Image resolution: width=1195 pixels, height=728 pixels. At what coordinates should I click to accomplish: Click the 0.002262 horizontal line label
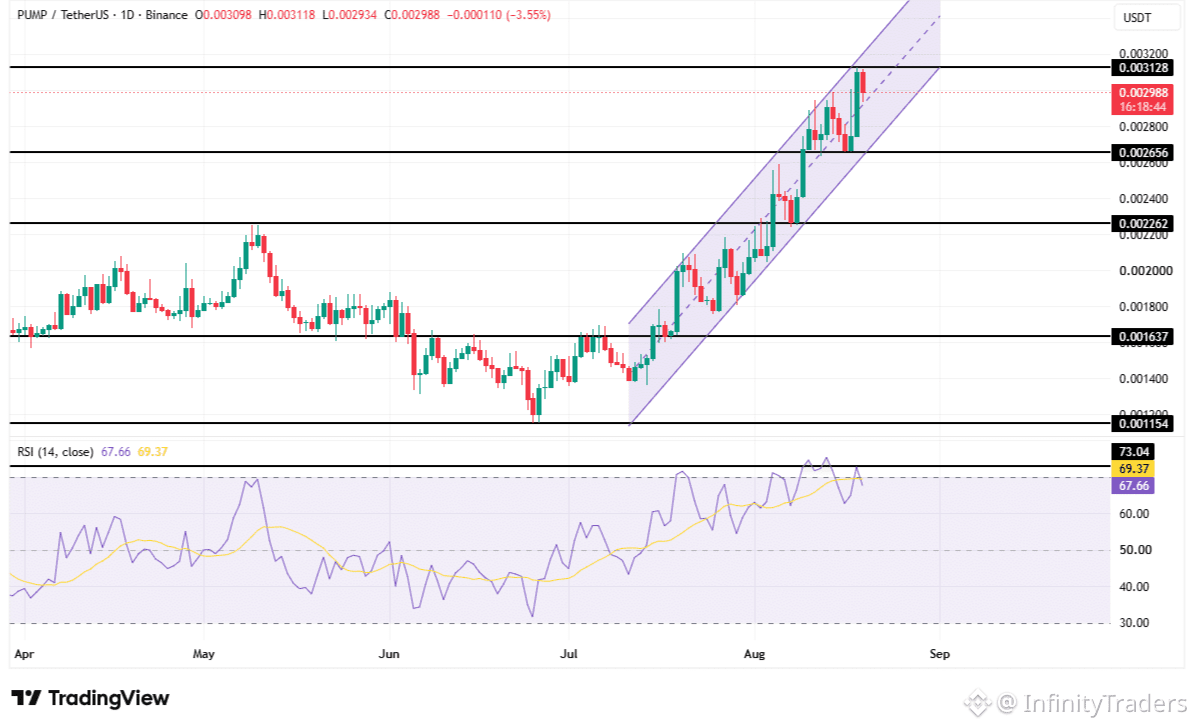(1142, 223)
